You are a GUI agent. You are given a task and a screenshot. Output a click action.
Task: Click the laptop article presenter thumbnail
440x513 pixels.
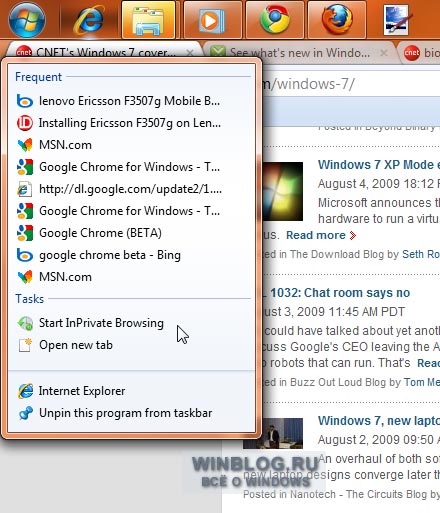pos(273,433)
